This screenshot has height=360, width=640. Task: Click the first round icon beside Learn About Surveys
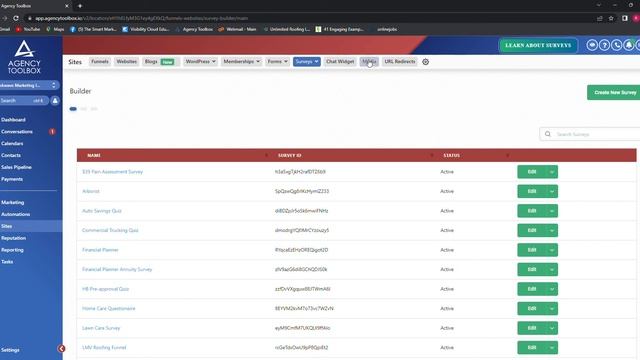click(x=592, y=45)
